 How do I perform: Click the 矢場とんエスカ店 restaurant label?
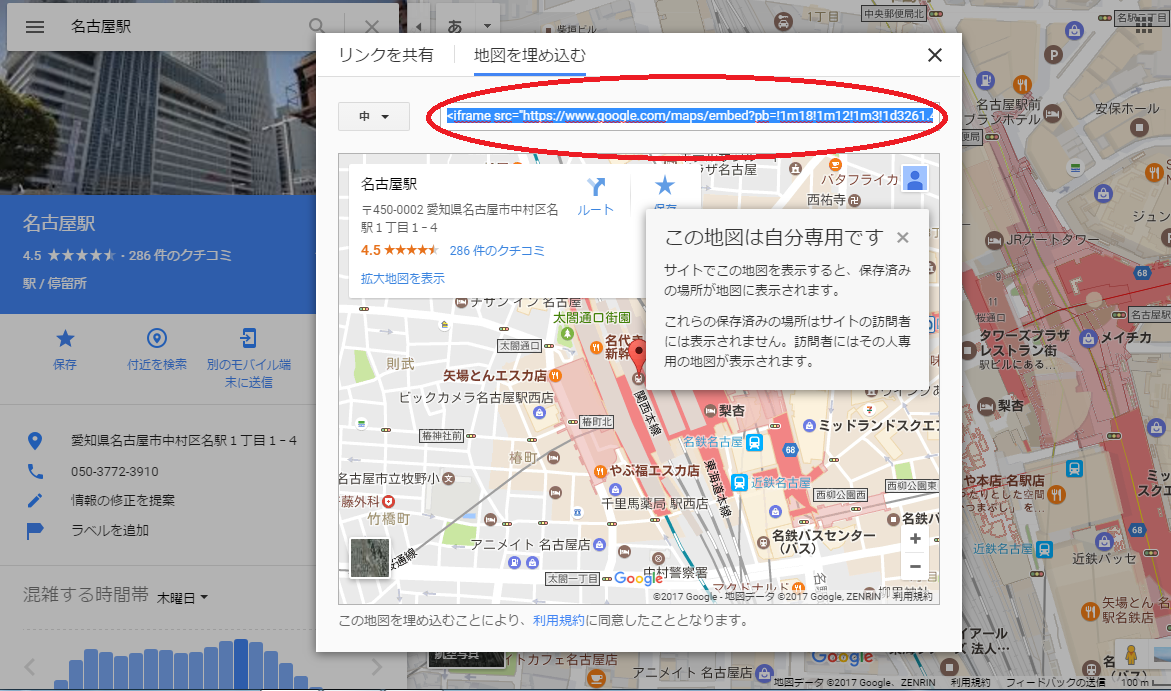pos(494,375)
